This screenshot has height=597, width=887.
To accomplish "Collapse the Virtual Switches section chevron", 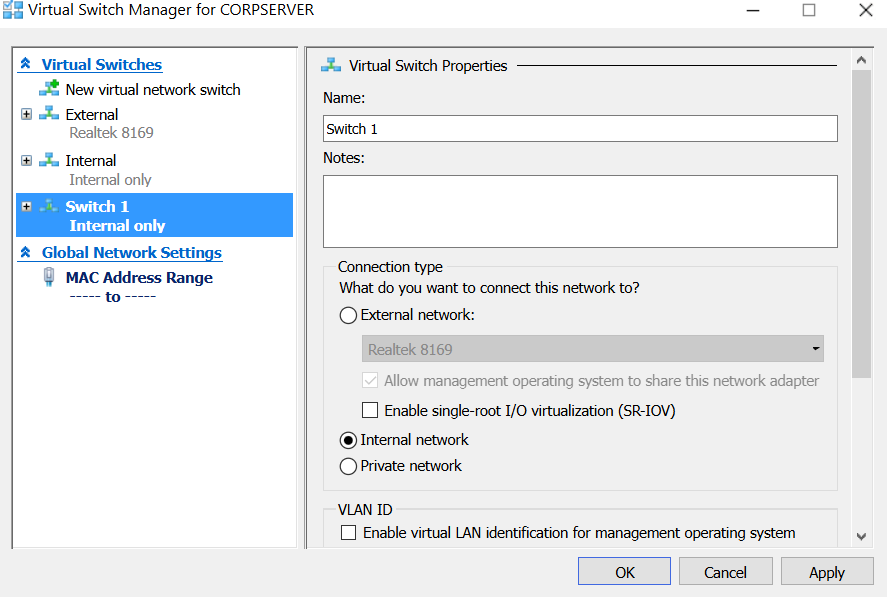I will tap(26, 64).
